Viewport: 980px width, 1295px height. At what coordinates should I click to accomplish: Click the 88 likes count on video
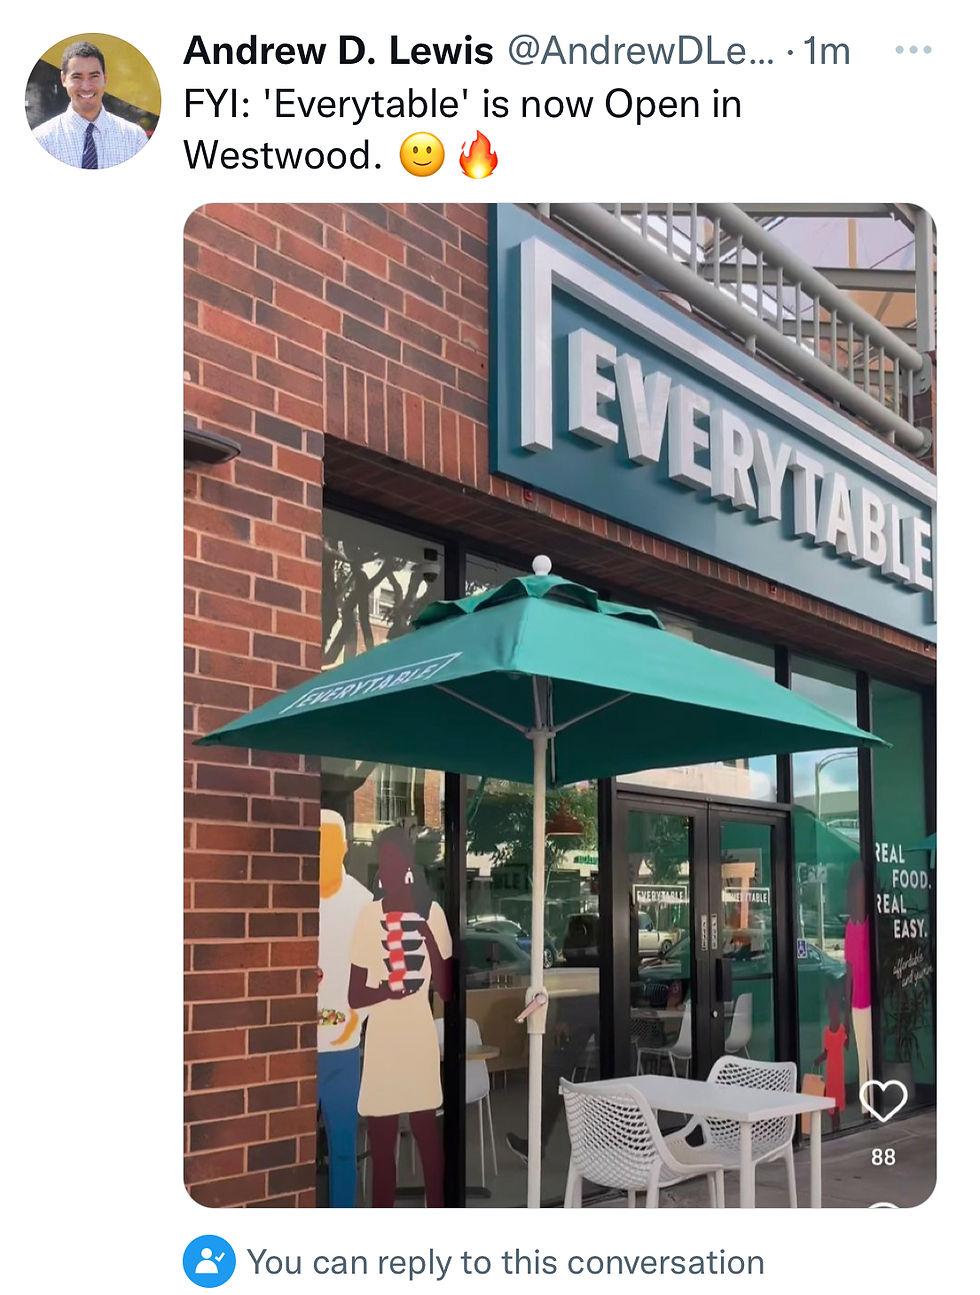pyautogui.click(x=883, y=1157)
